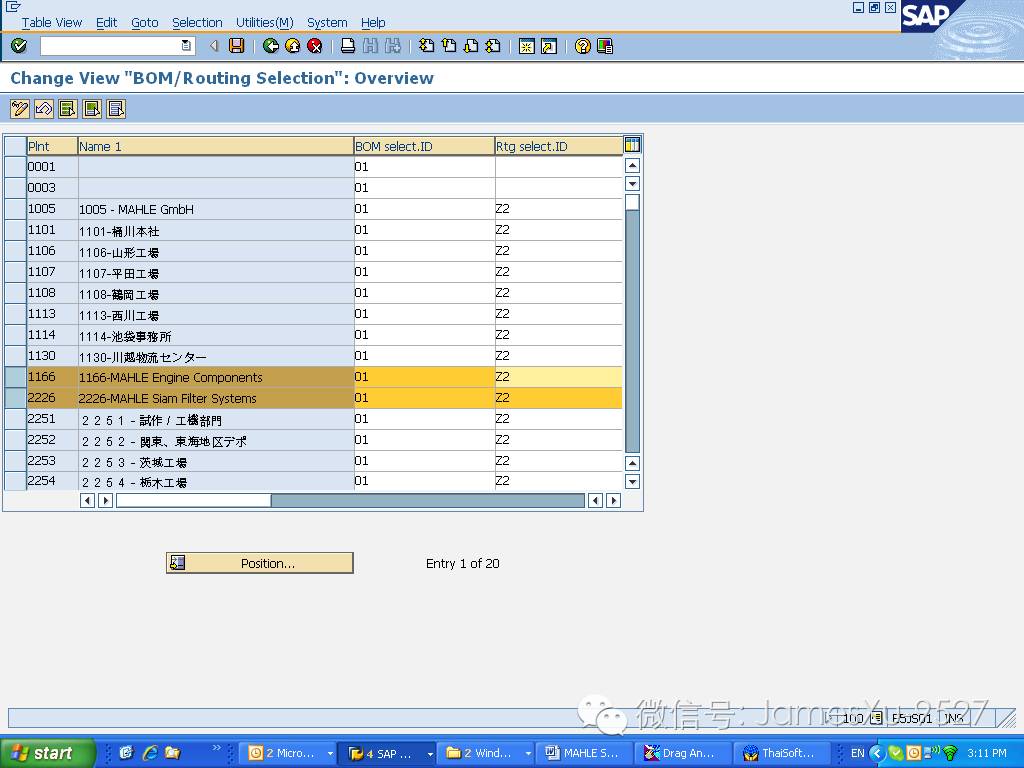This screenshot has height=768, width=1024.
Task: Click the Plnt column header
Action: pos(52,146)
